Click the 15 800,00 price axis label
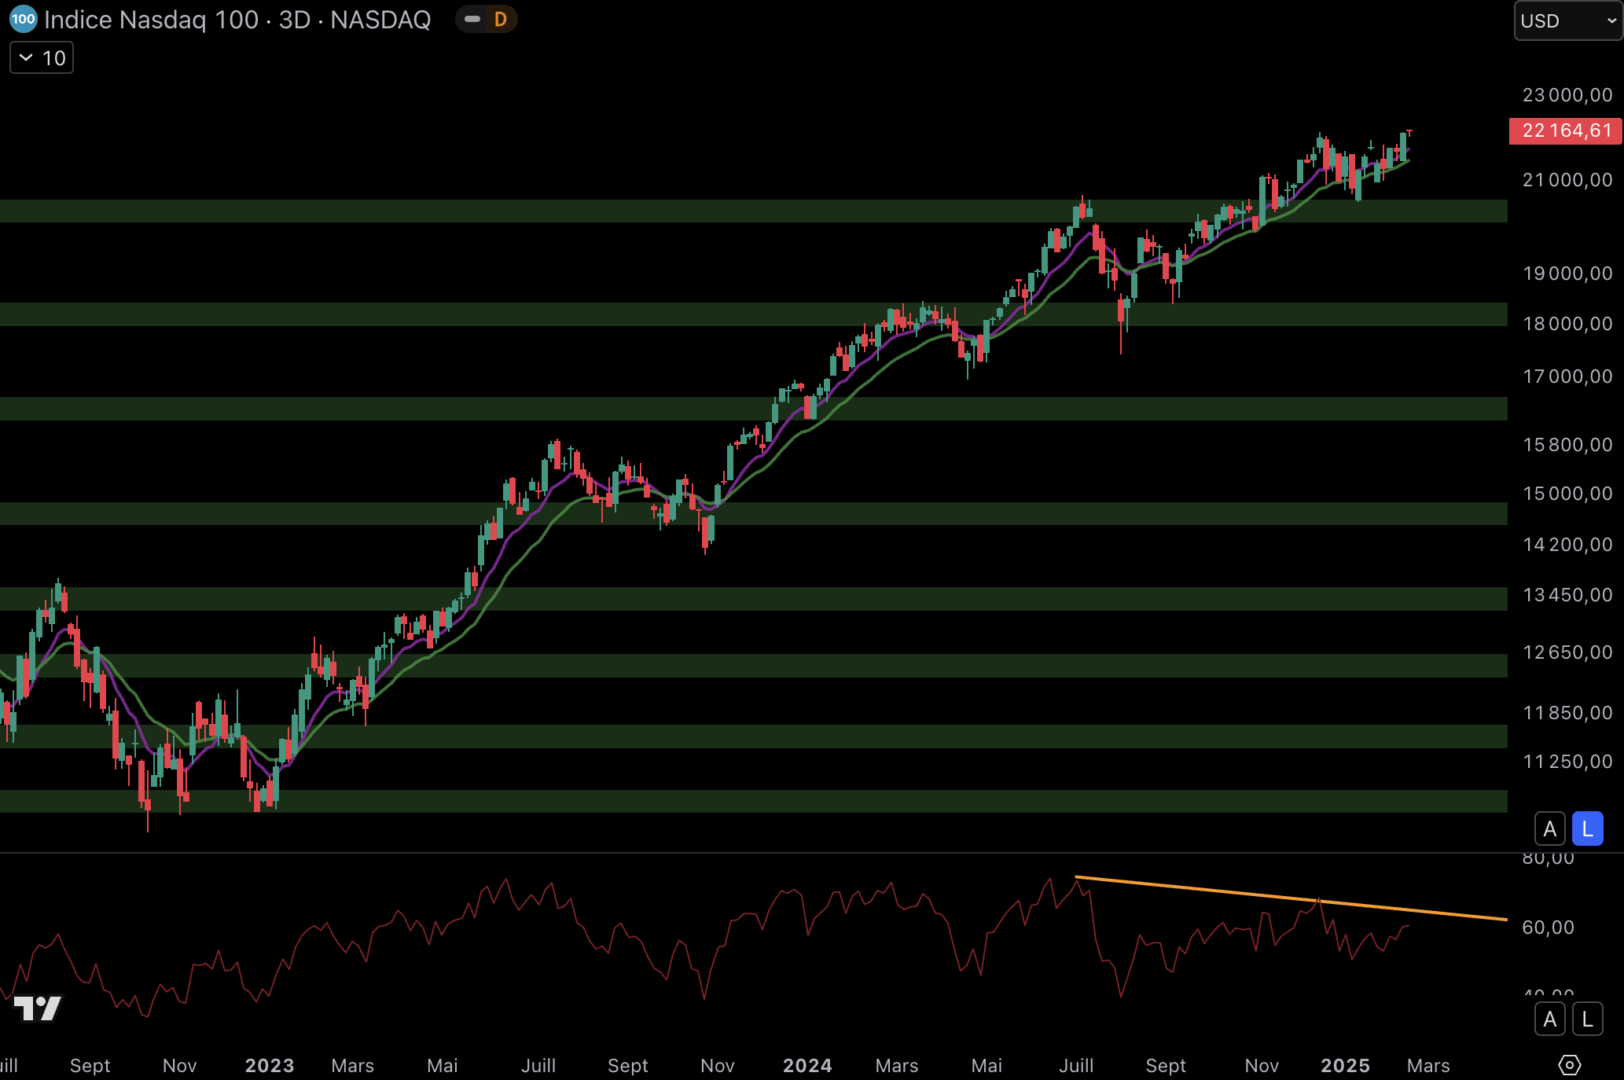The image size is (1624, 1080). click(x=1567, y=444)
